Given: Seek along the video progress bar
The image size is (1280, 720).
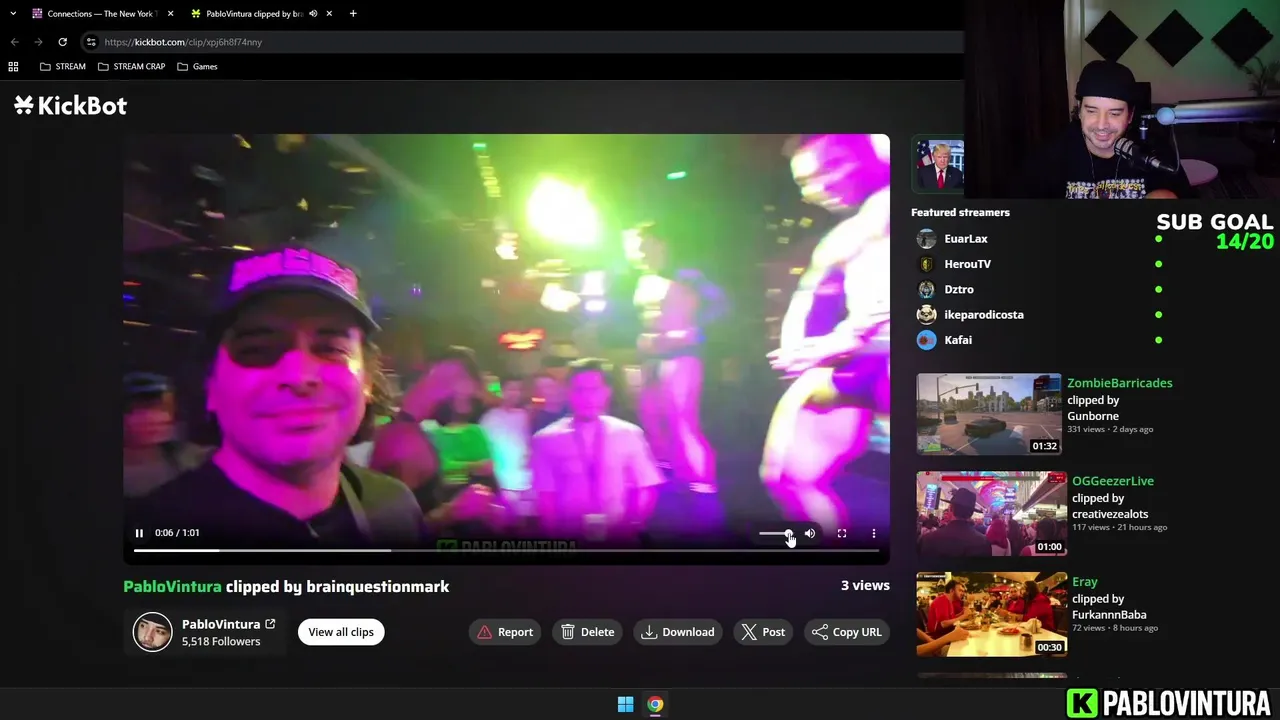Looking at the screenshot, I should pyautogui.click(x=506, y=550).
